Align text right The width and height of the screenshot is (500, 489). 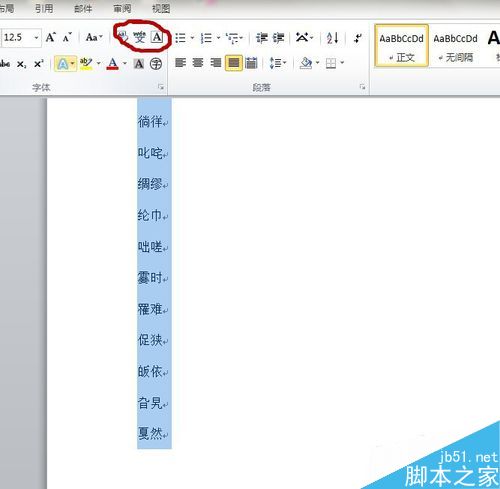[x=216, y=63]
